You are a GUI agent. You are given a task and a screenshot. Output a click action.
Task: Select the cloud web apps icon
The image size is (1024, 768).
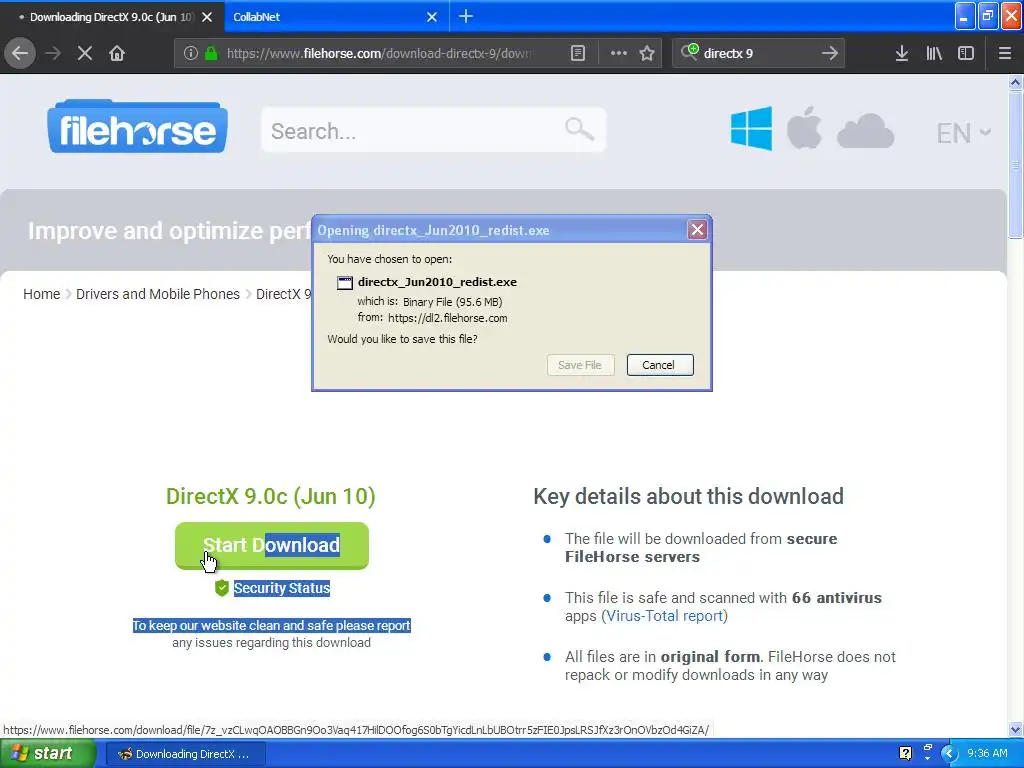point(865,131)
